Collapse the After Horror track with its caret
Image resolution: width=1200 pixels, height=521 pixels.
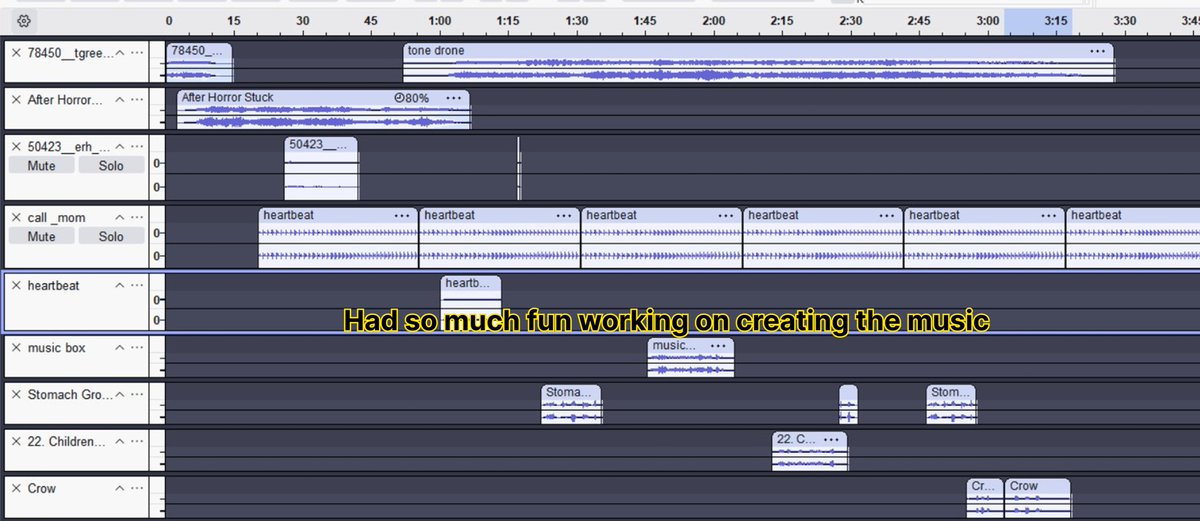point(120,100)
